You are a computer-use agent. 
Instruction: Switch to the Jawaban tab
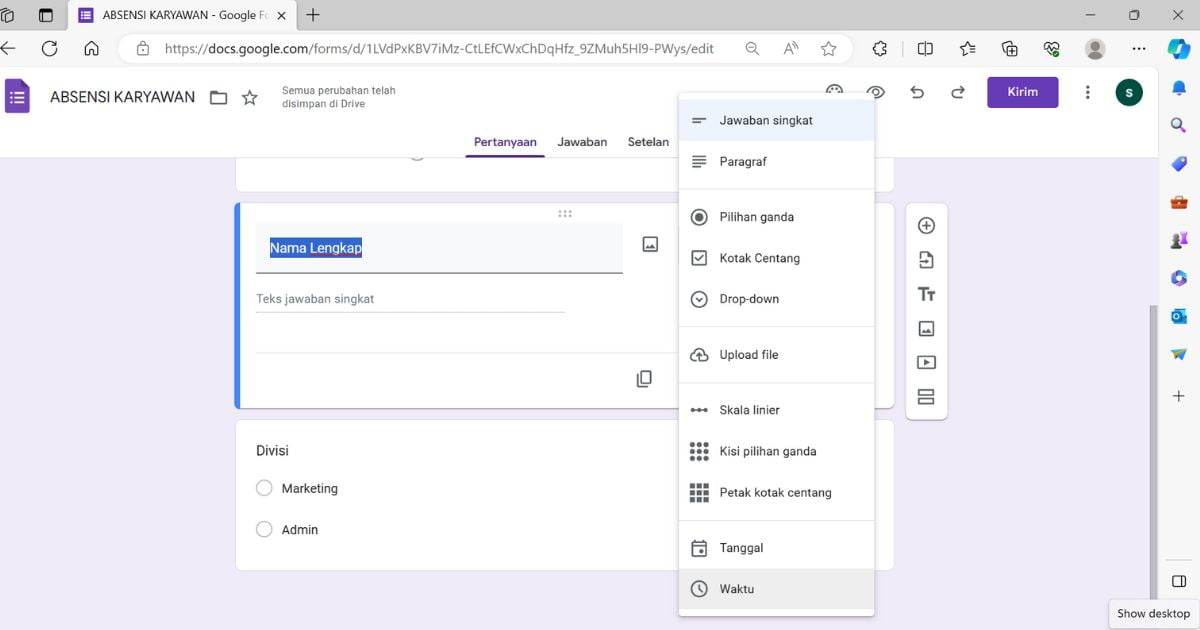click(582, 142)
